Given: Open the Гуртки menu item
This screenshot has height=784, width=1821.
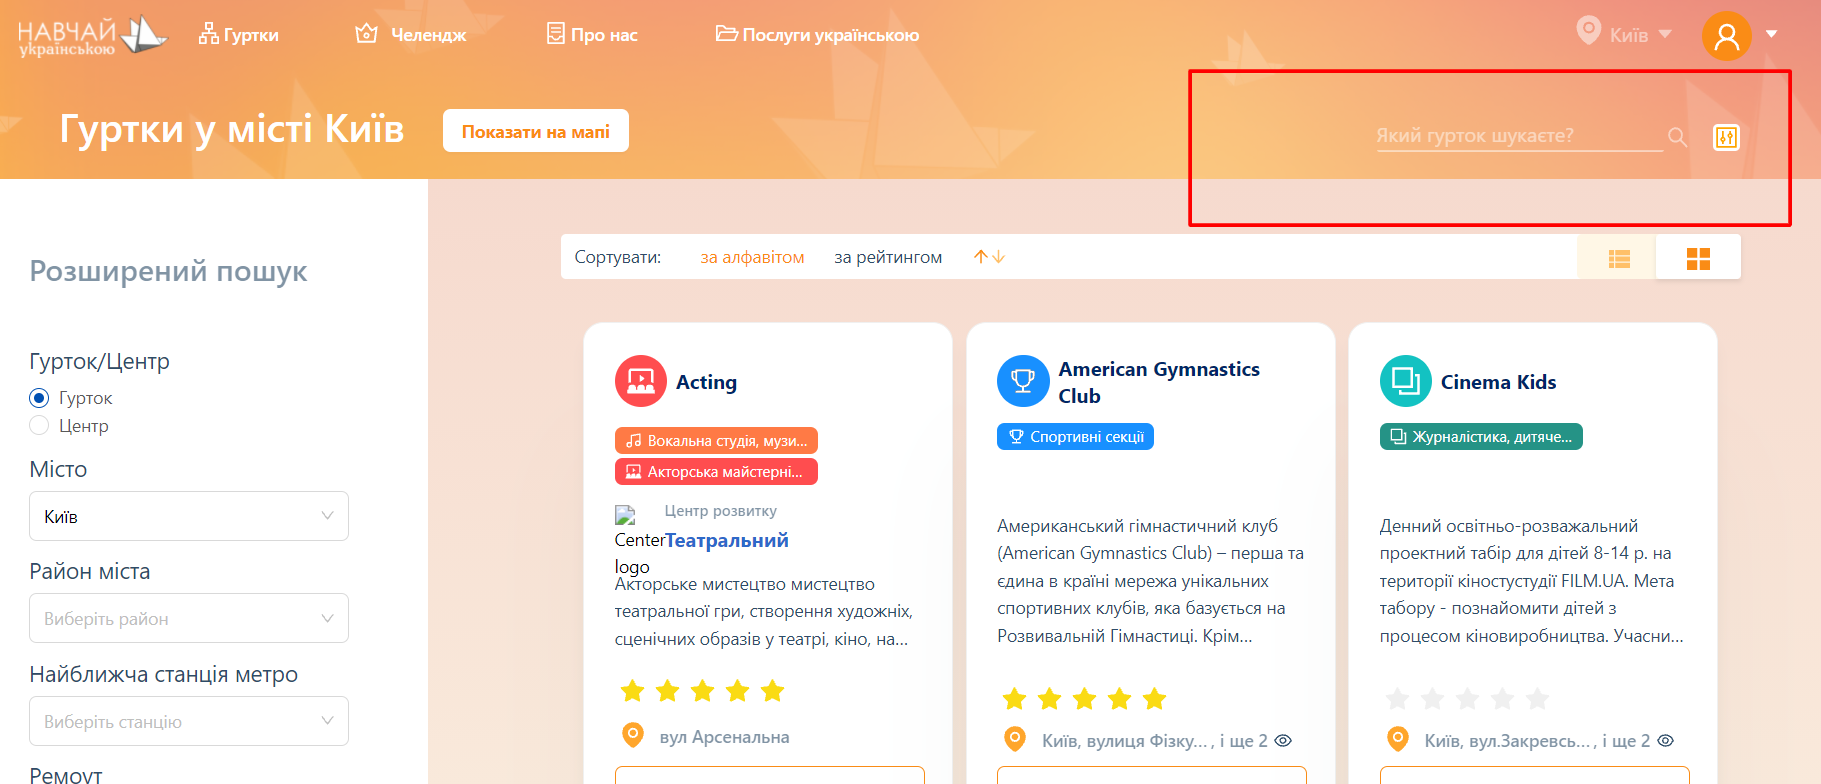Looking at the screenshot, I should coord(239,35).
